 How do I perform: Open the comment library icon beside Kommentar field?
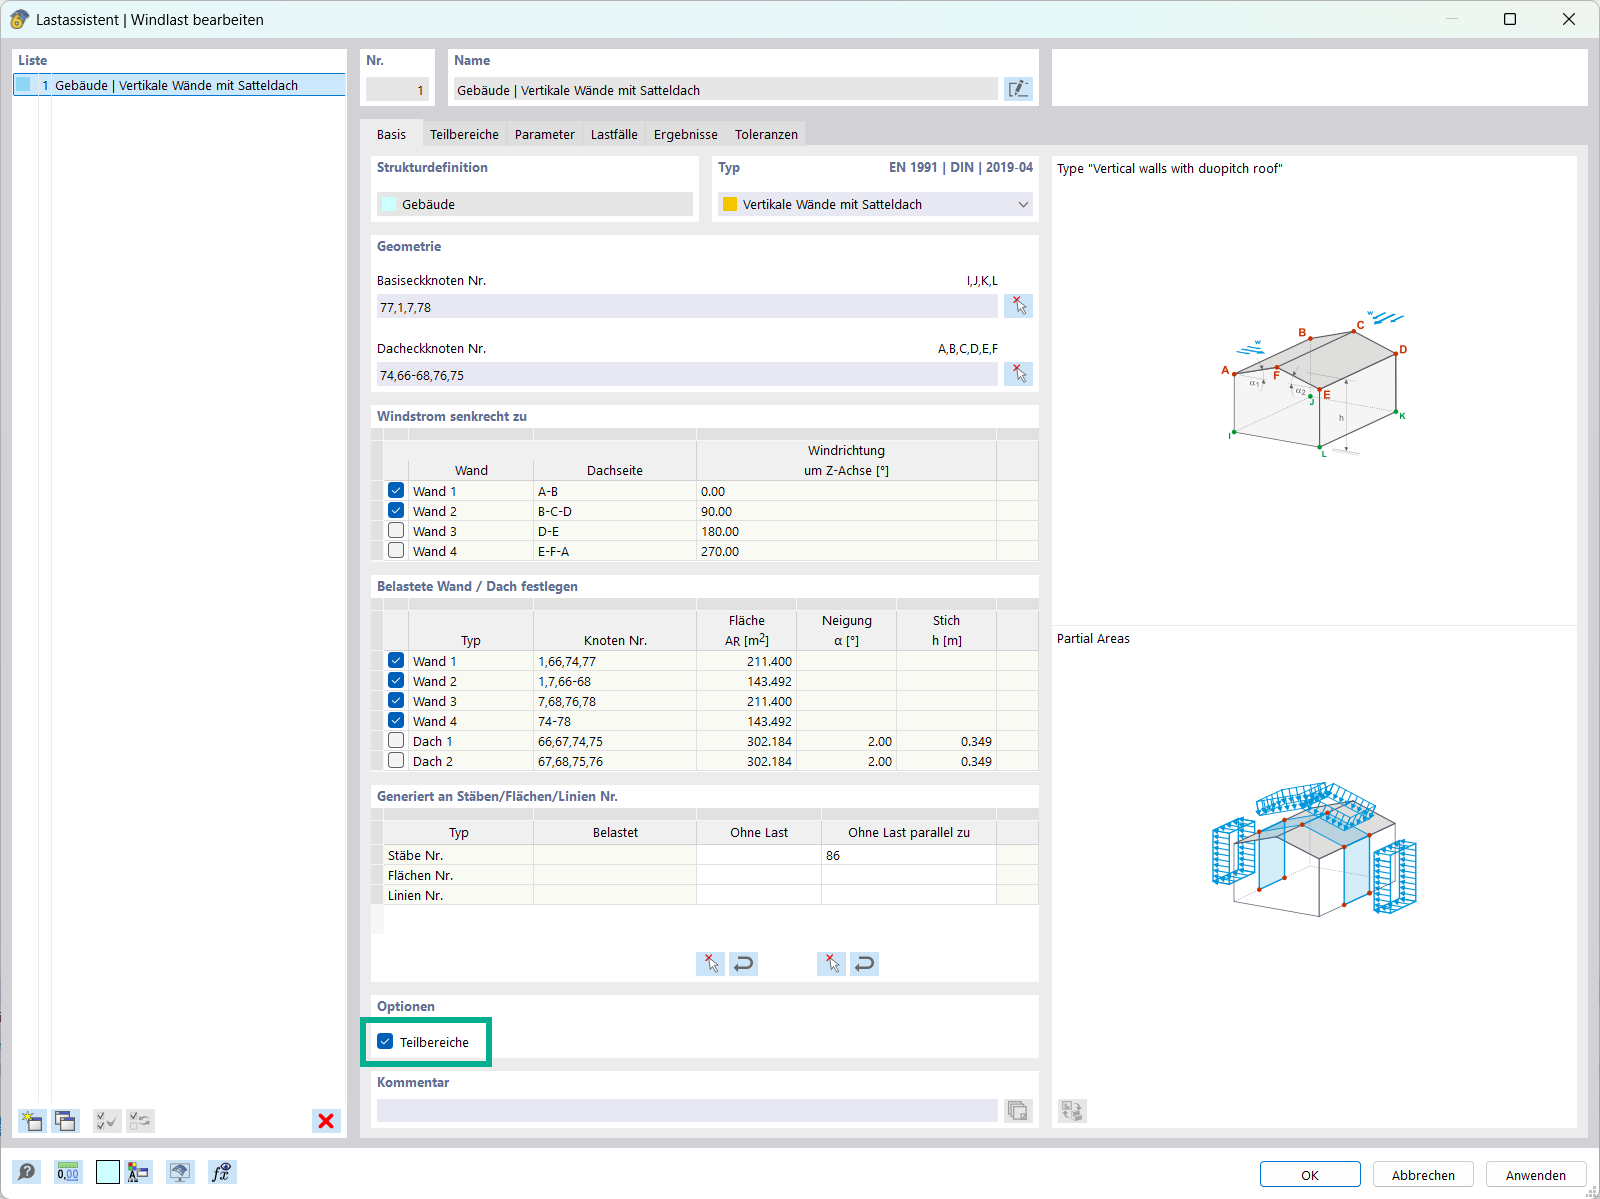pyautogui.click(x=1018, y=1110)
